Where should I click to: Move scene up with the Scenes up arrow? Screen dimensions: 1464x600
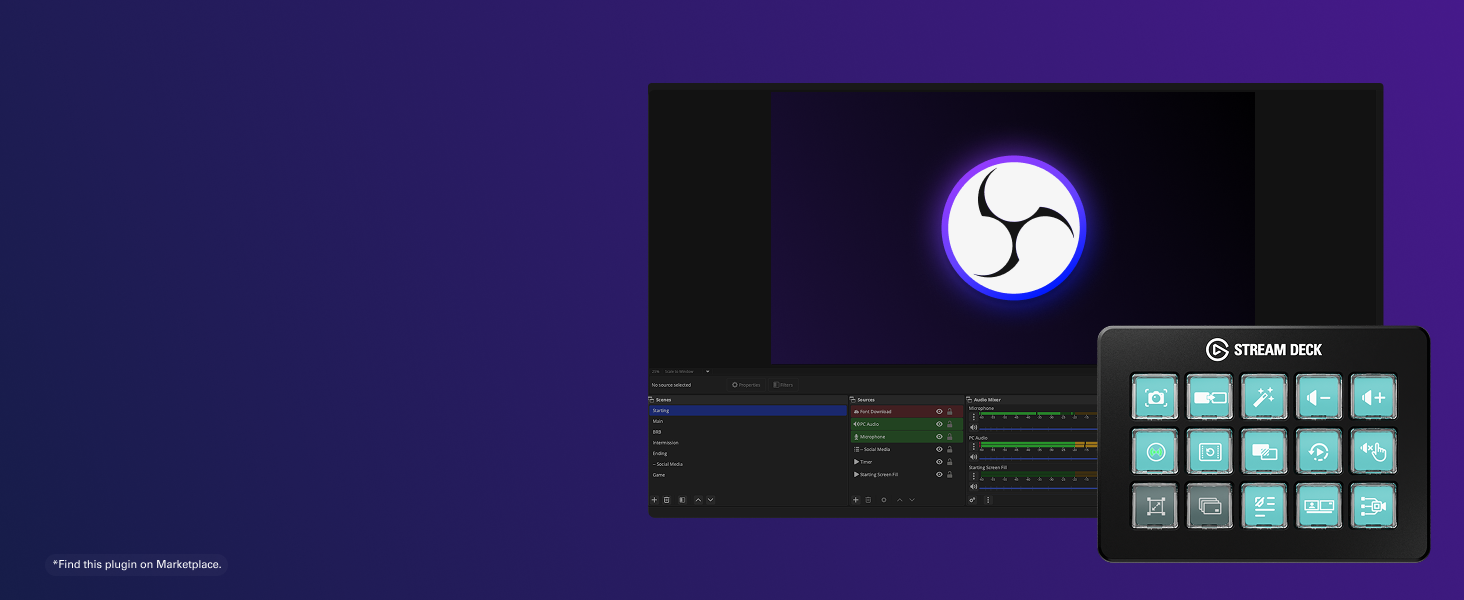click(698, 499)
